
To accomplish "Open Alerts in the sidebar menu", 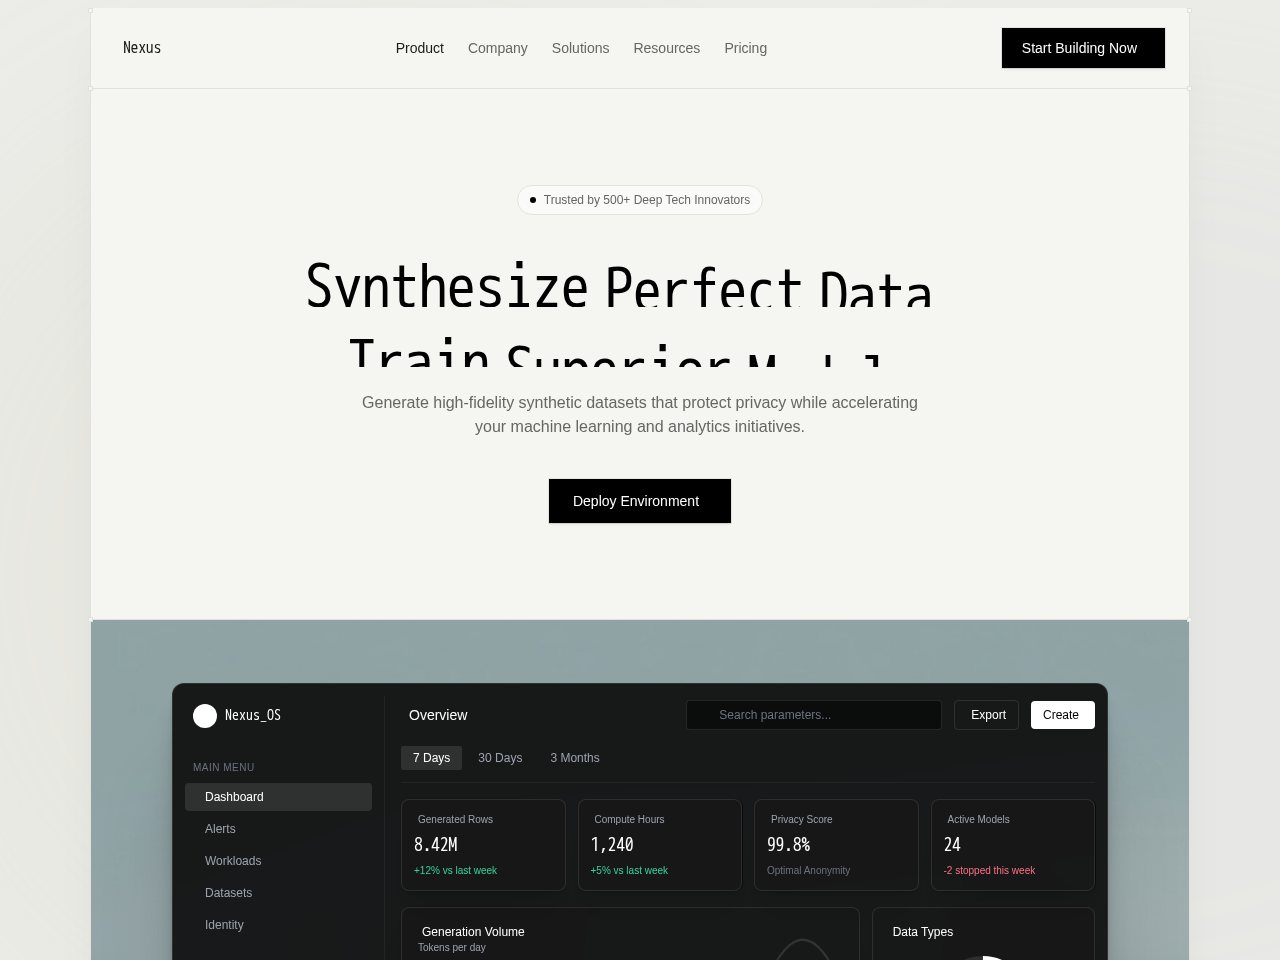I will [220, 829].
